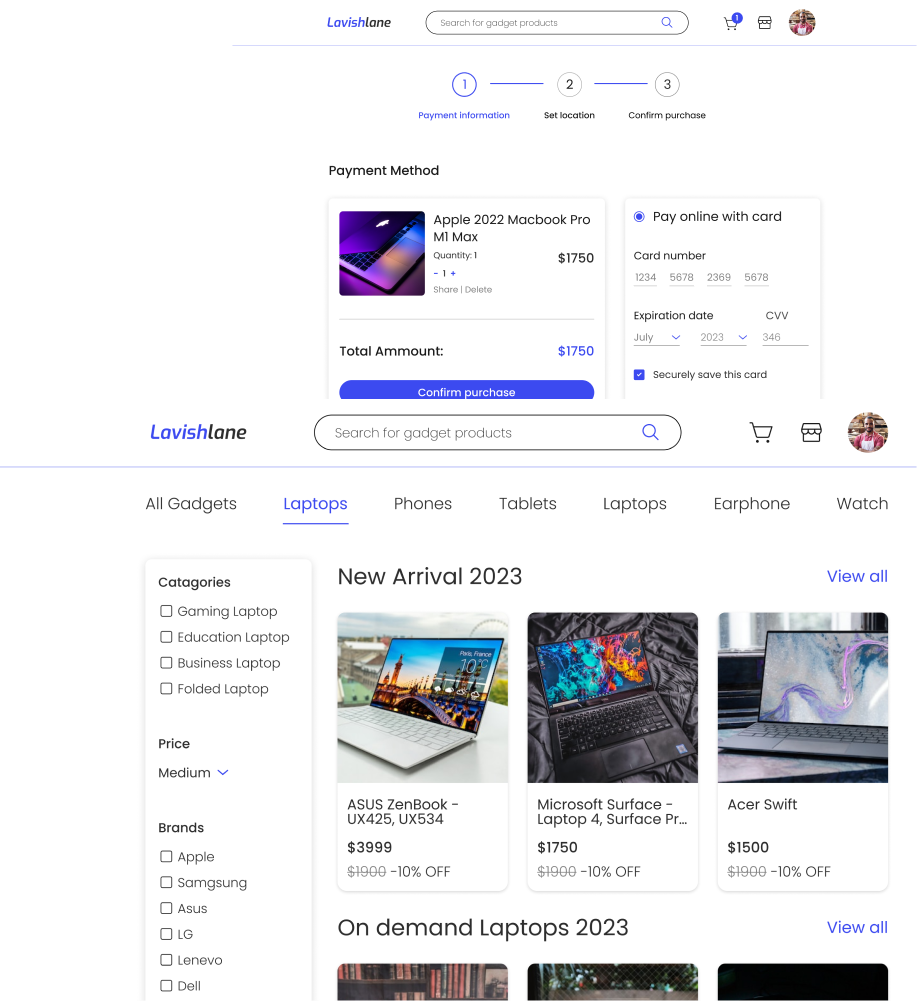Screen dimensions: 917x1001
Task: Switch to the Phones tab
Action: point(422,504)
